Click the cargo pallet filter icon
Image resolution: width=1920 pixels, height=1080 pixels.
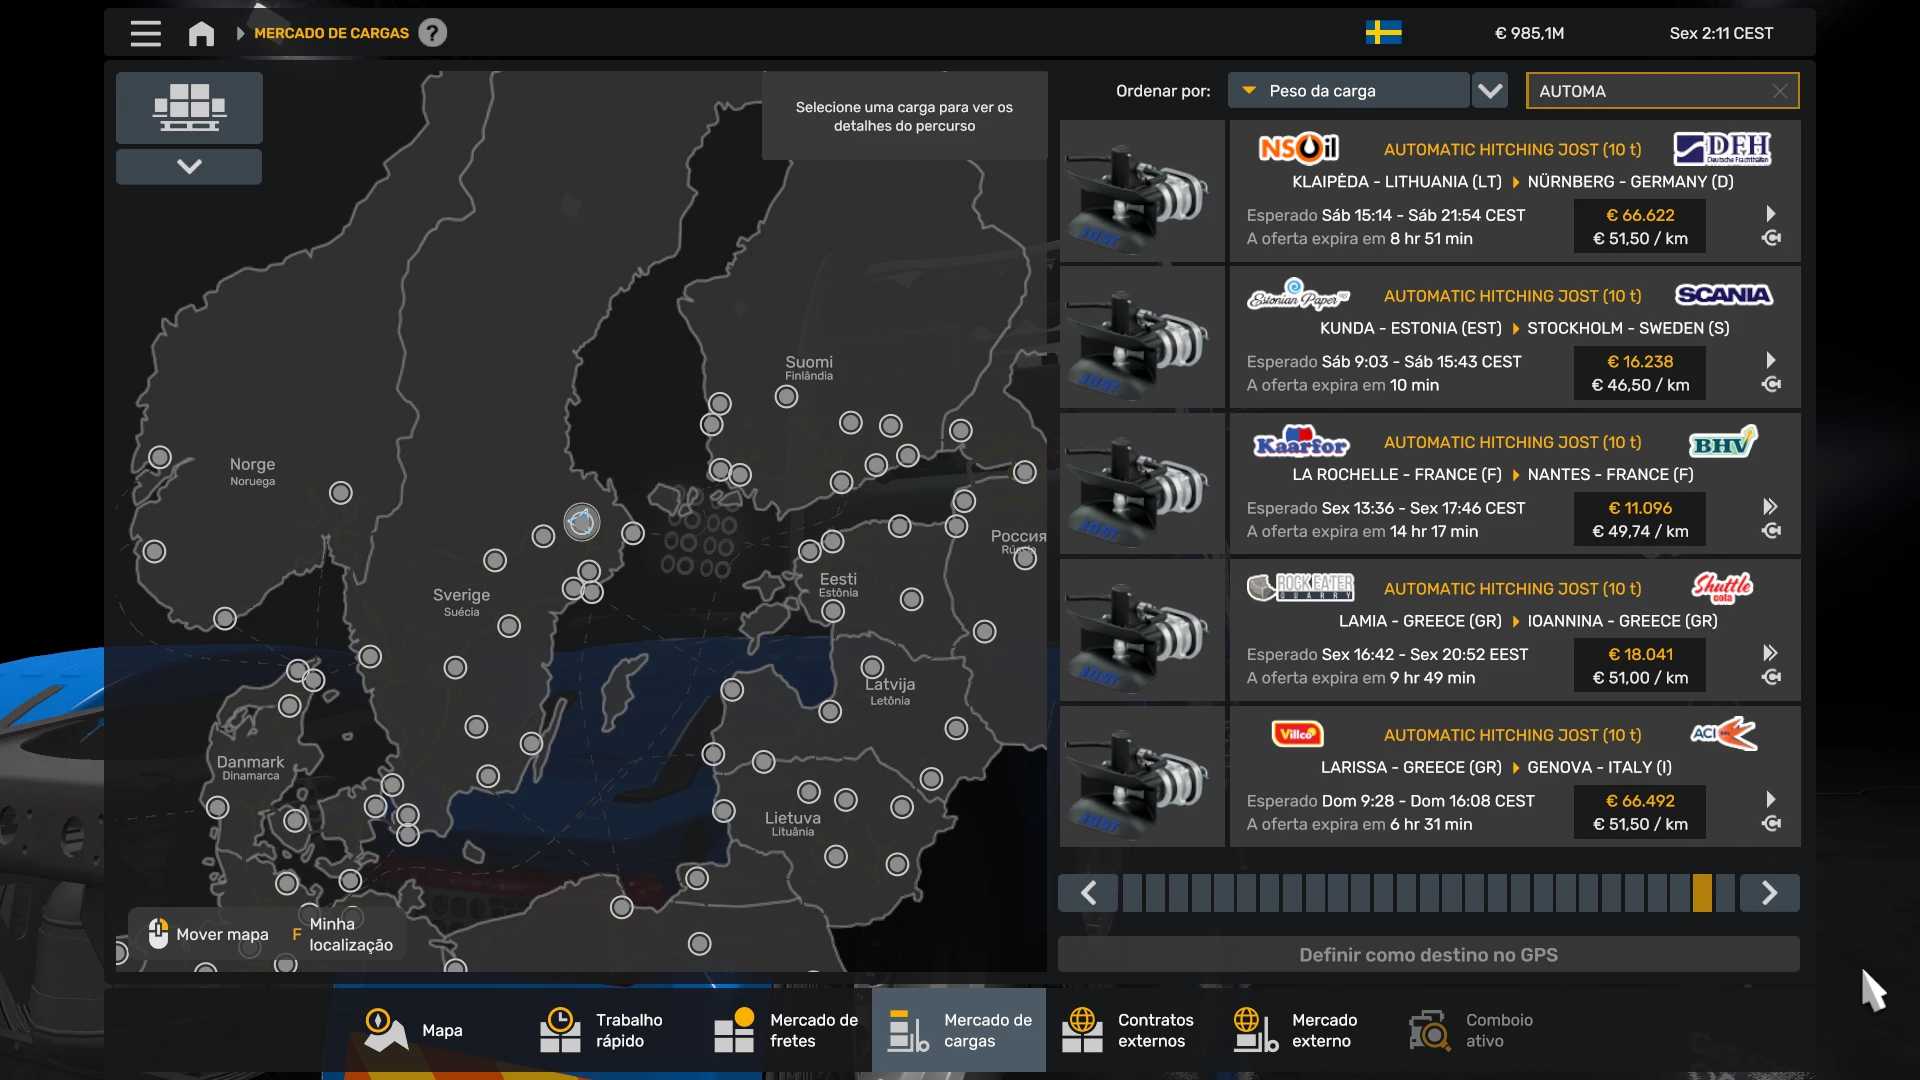click(x=189, y=107)
